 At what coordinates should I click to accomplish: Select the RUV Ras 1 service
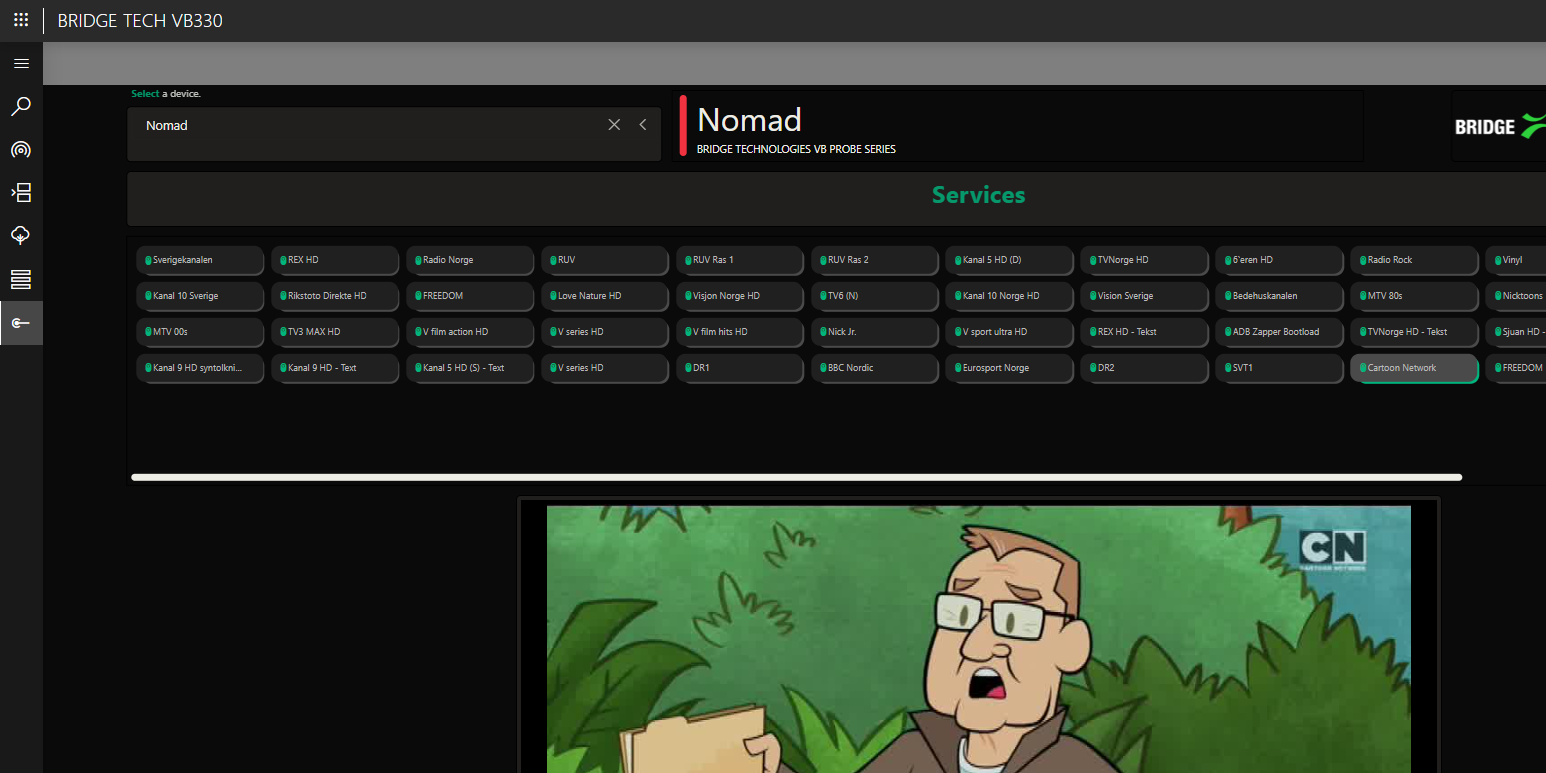pyautogui.click(x=740, y=260)
